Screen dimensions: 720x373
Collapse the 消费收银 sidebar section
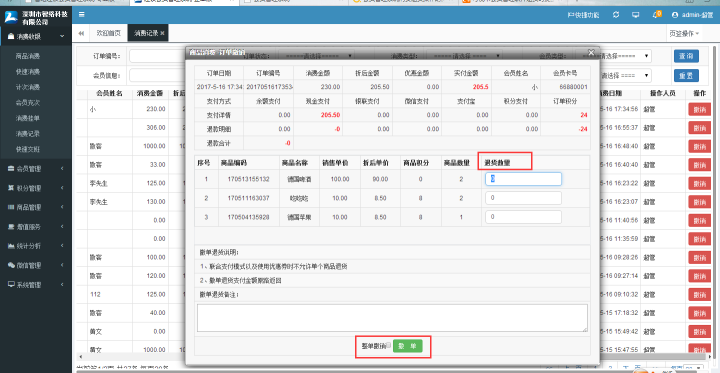point(35,36)
